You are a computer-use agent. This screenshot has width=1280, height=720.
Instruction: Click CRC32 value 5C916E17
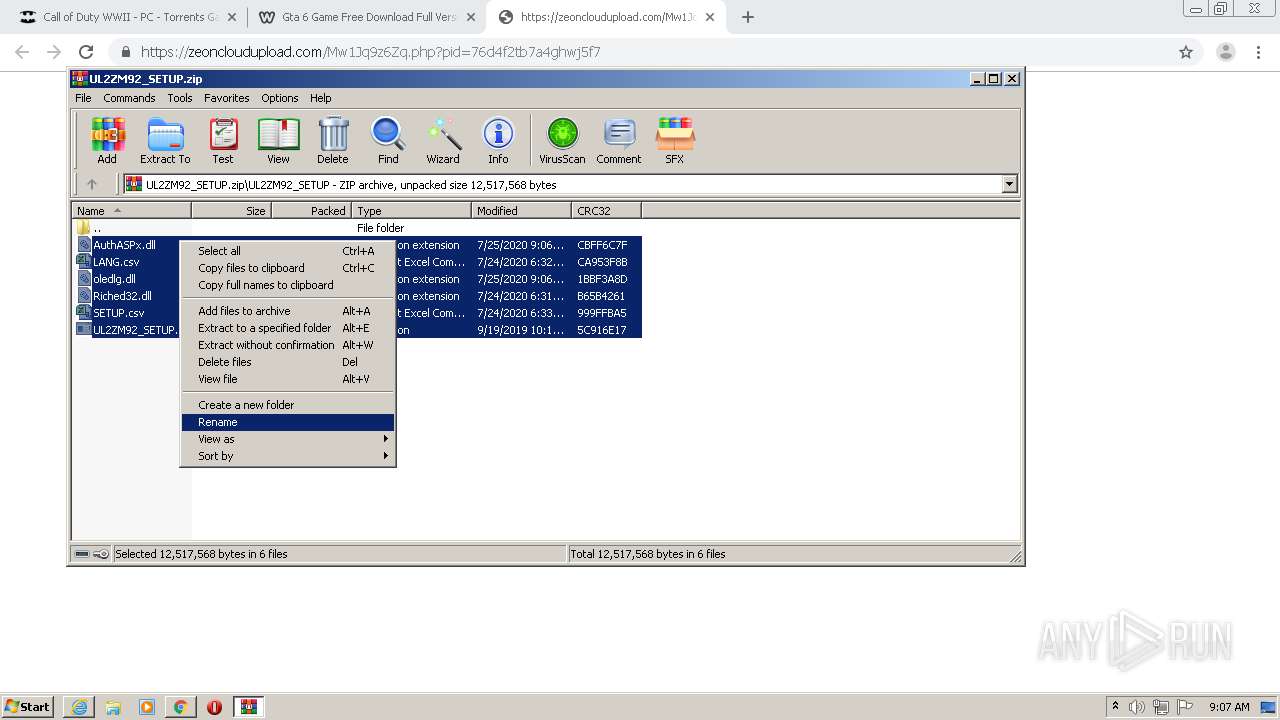[x=602, y=330]
